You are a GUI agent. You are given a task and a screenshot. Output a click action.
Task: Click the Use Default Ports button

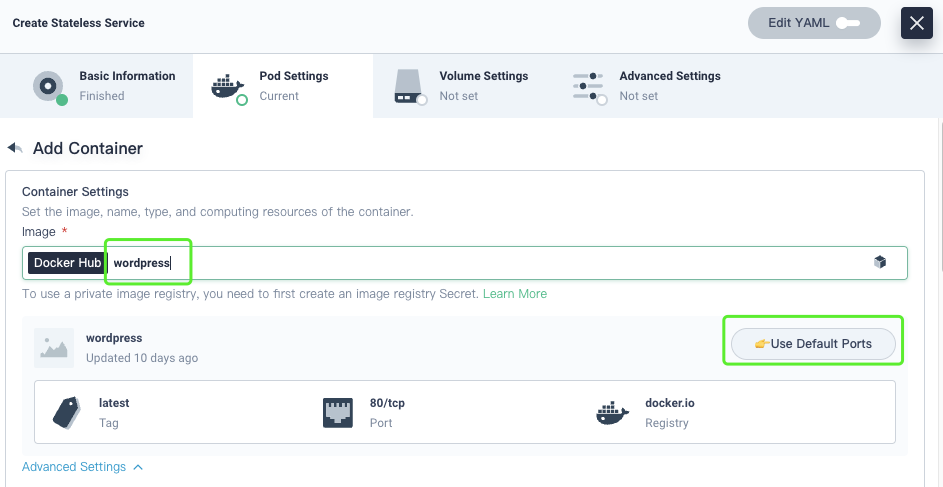pos(812,344)
